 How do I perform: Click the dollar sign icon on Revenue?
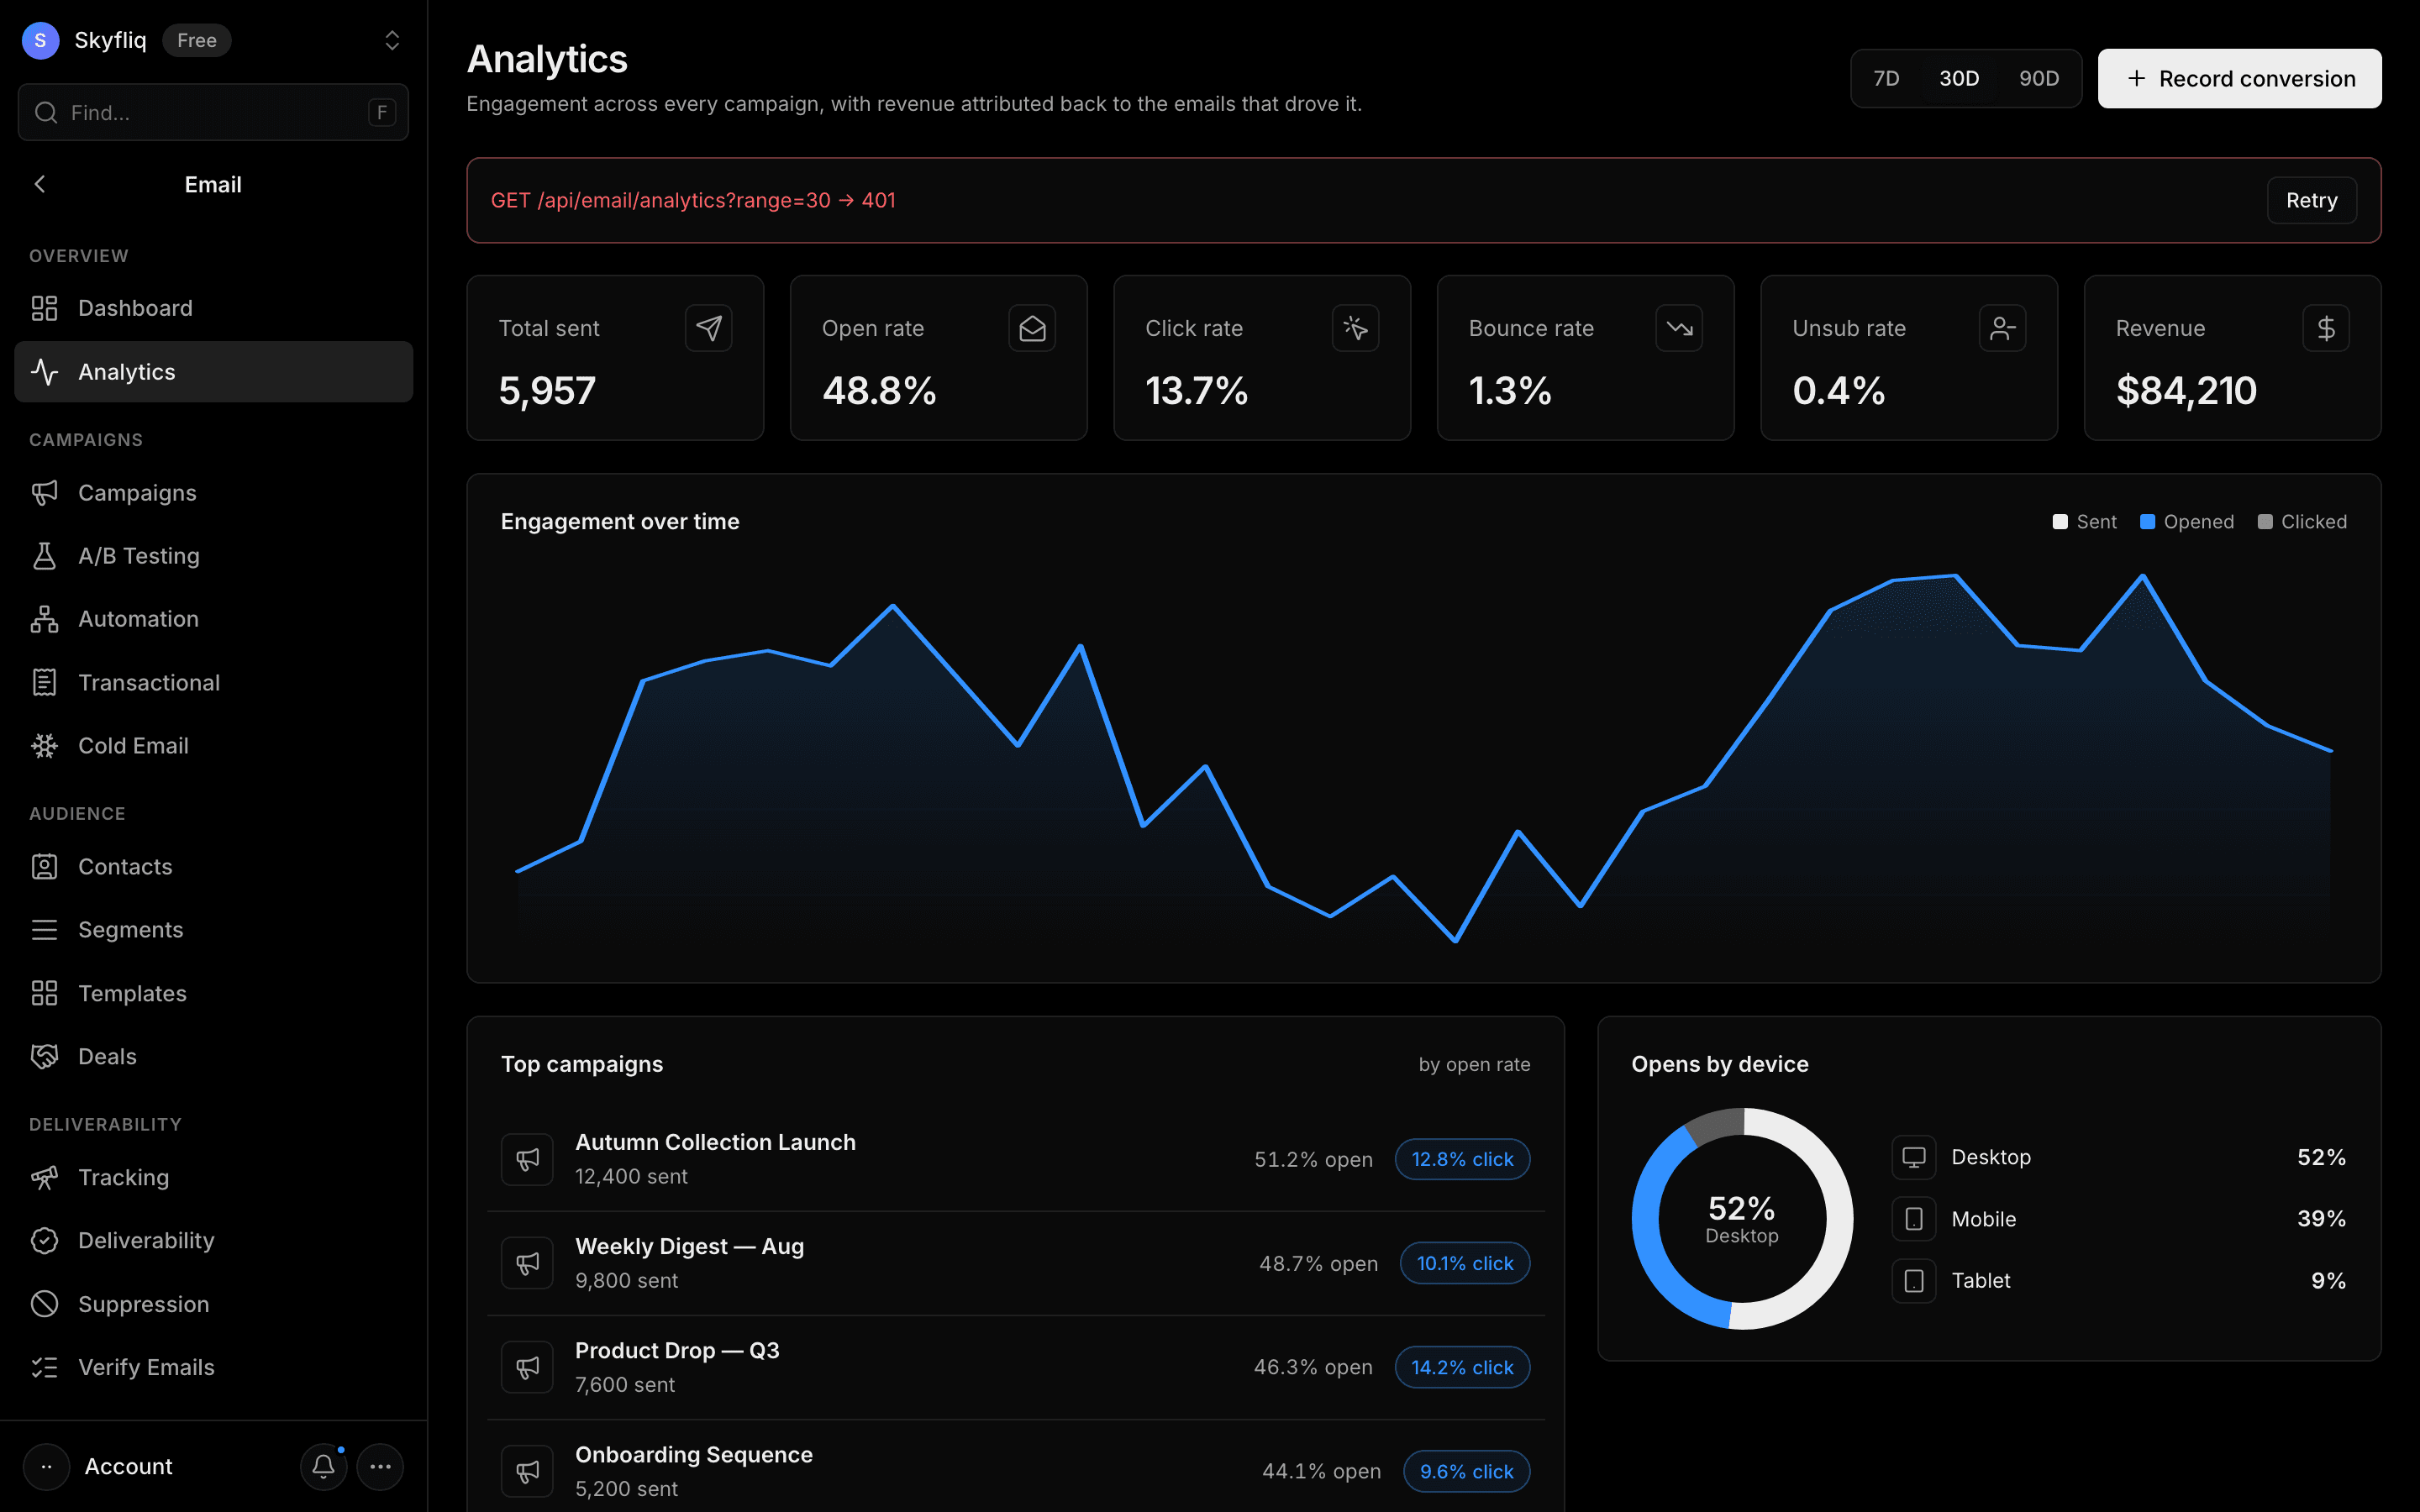2326,328
